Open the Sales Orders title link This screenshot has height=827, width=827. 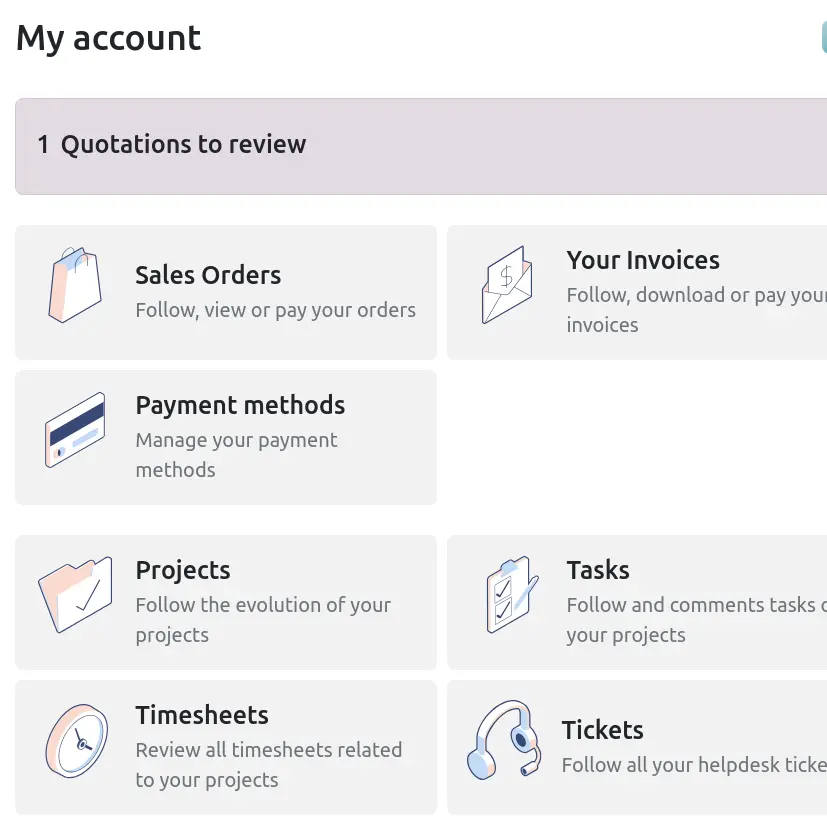208,275
